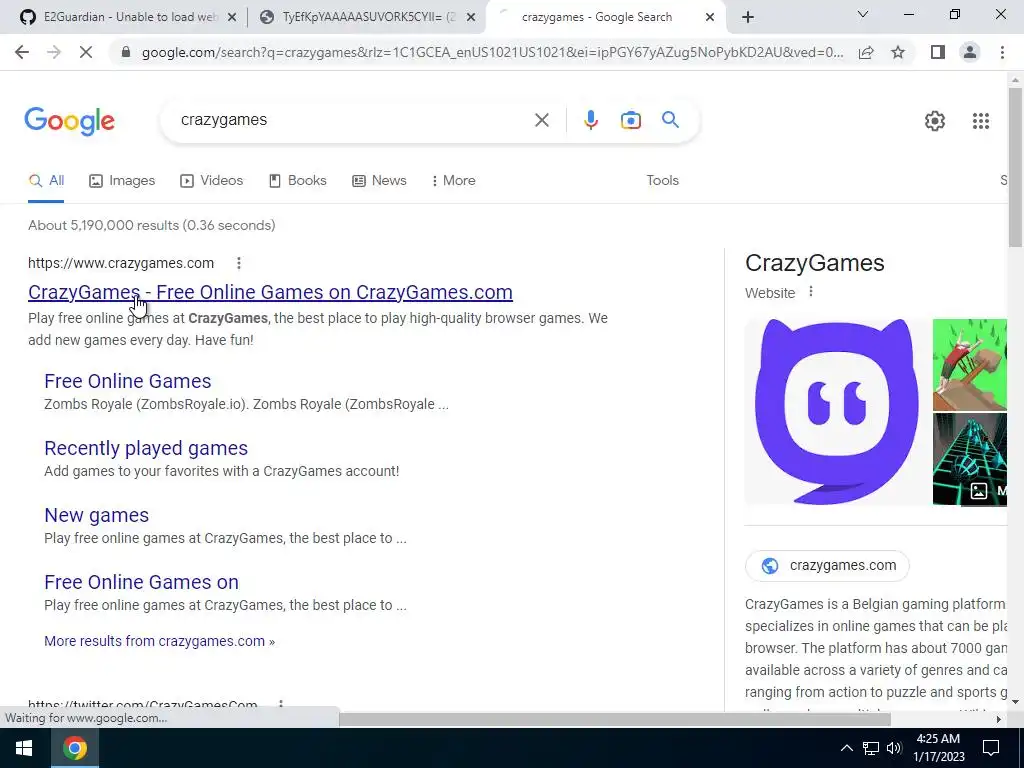Viewport: 1024px width, 768px height.
Task: Click the Google logo
Action: [x=69, y=121]
